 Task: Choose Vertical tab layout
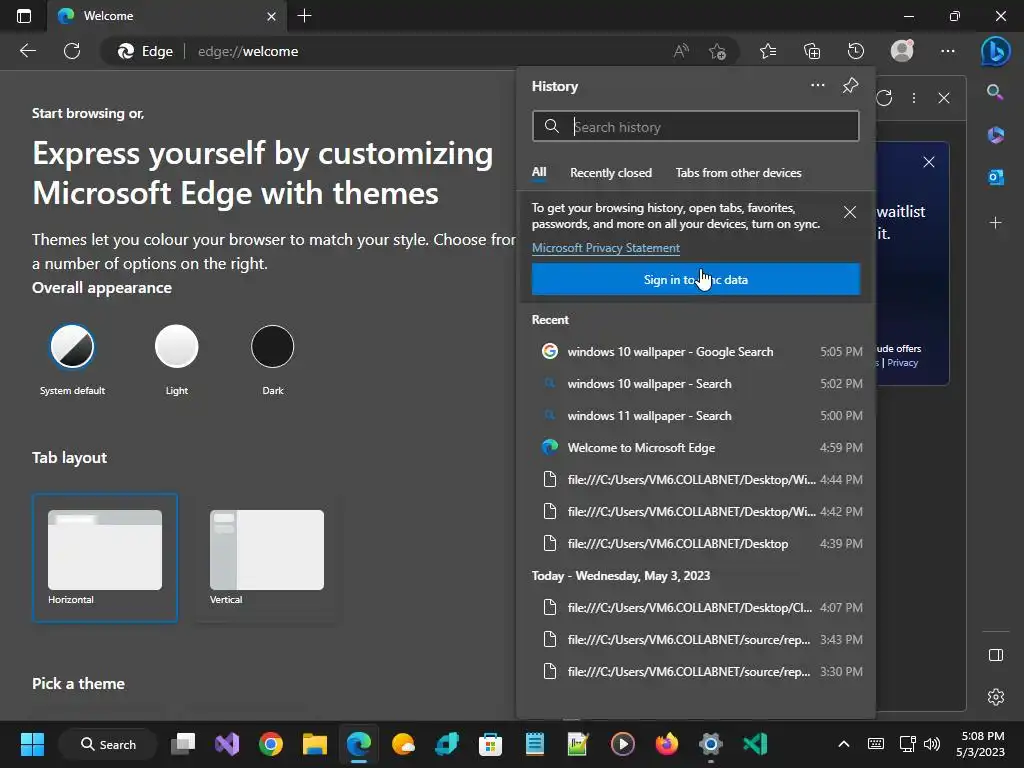point(266,557)
